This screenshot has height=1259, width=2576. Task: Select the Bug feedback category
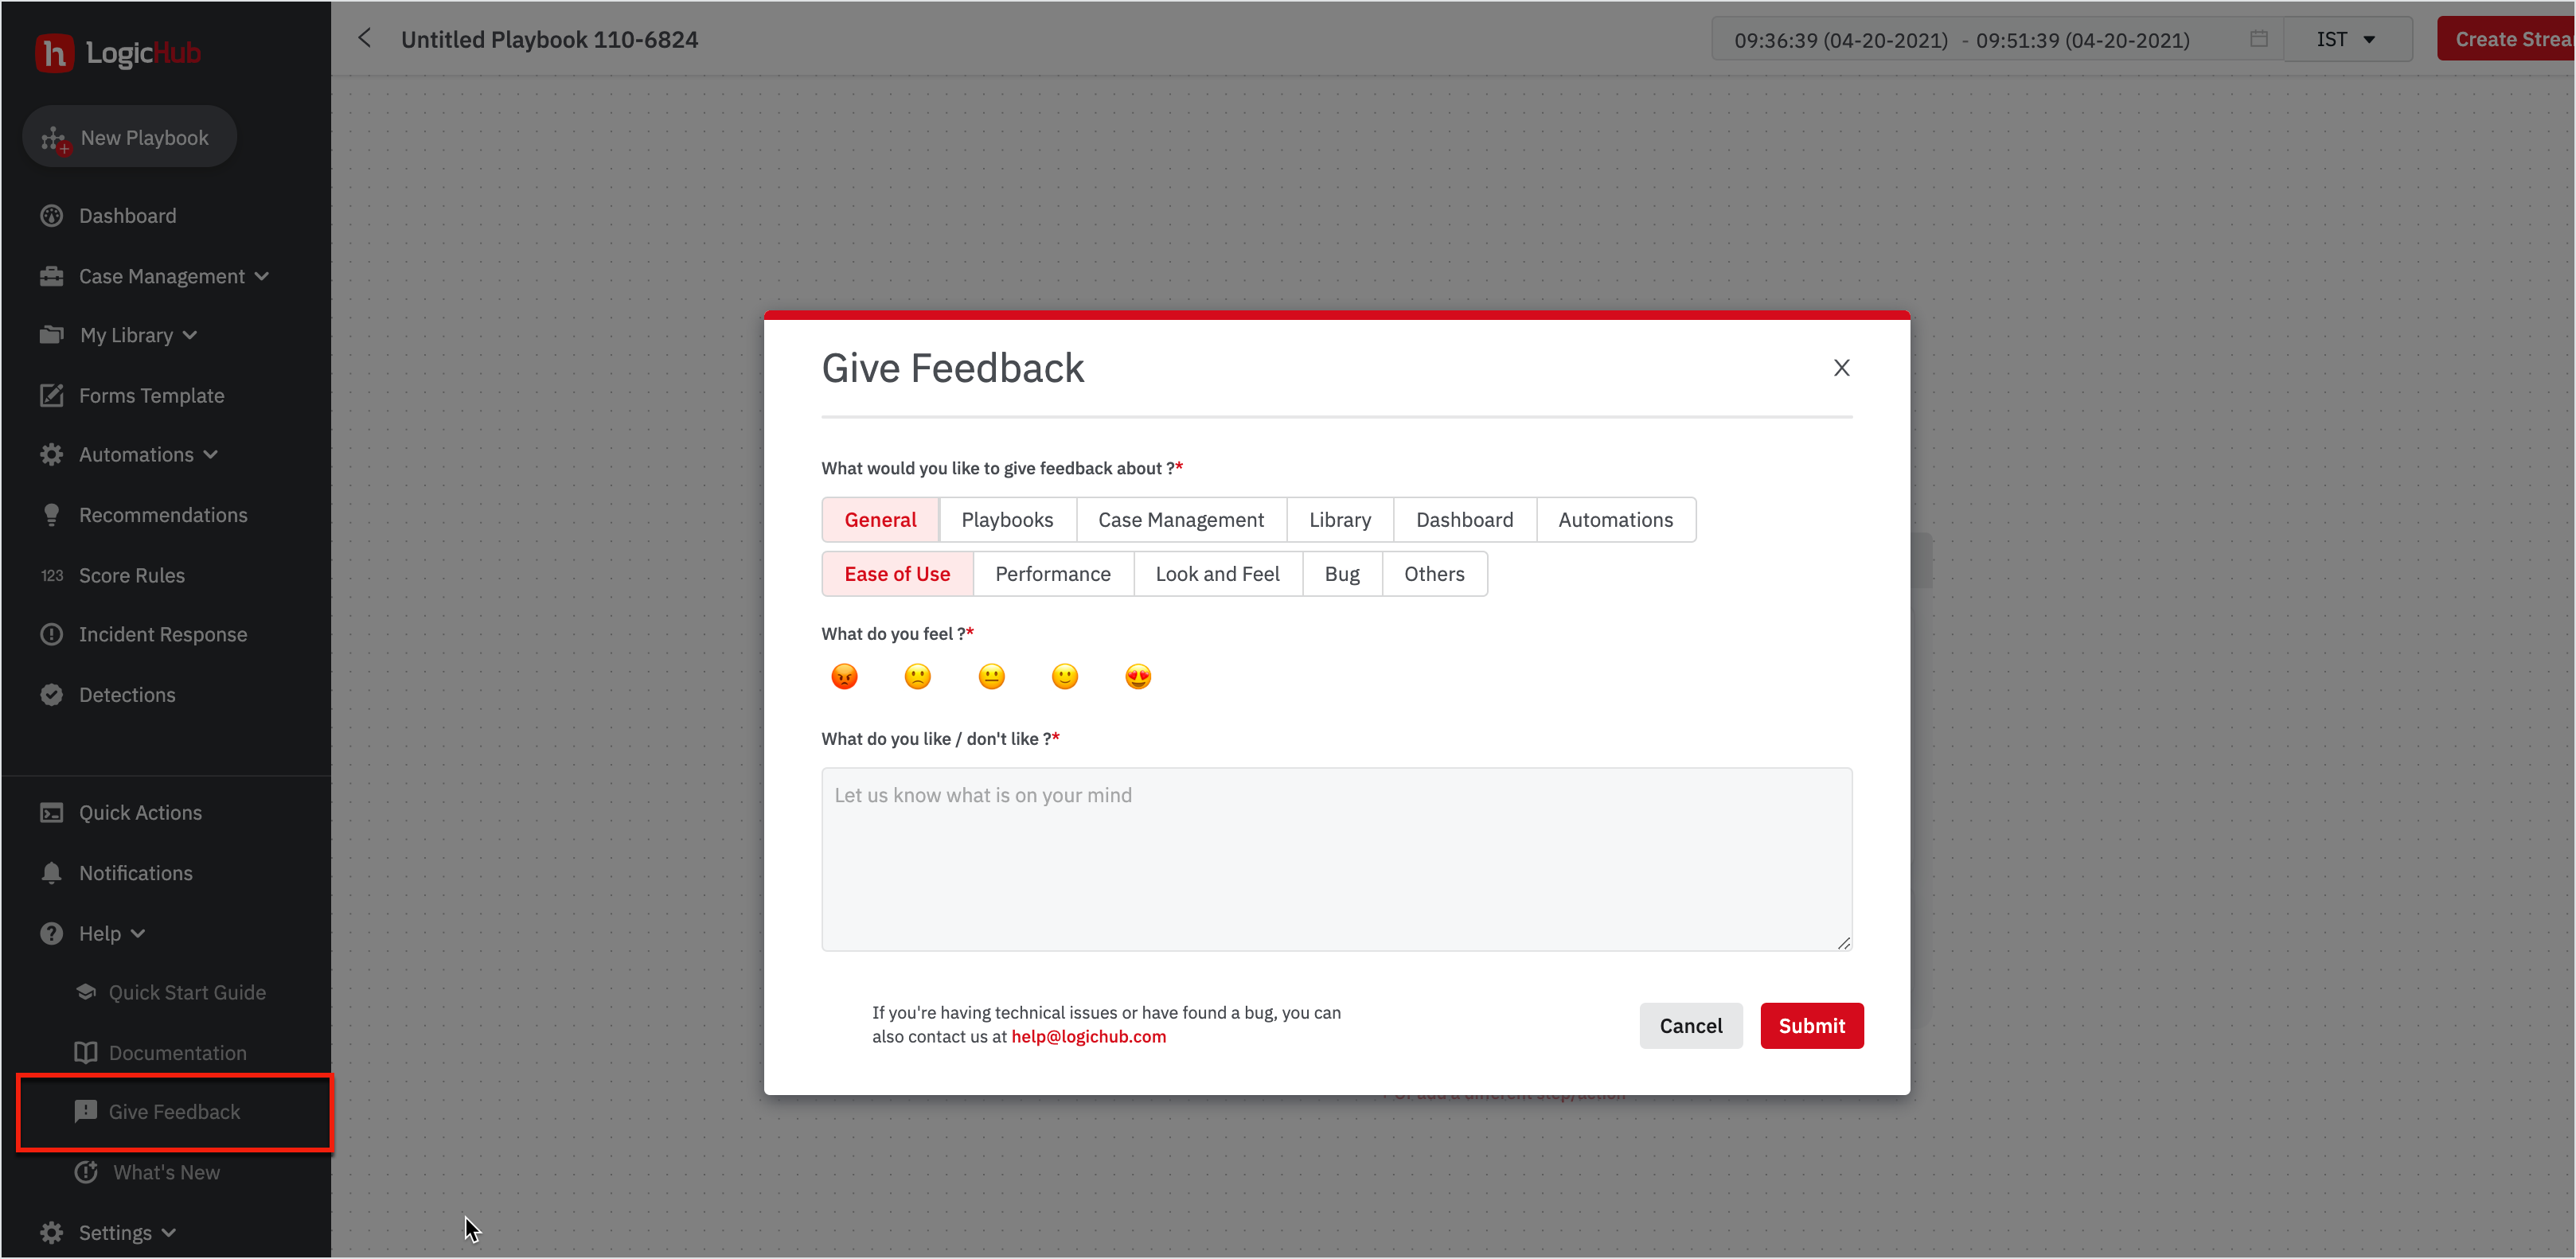coord(1341,574)
